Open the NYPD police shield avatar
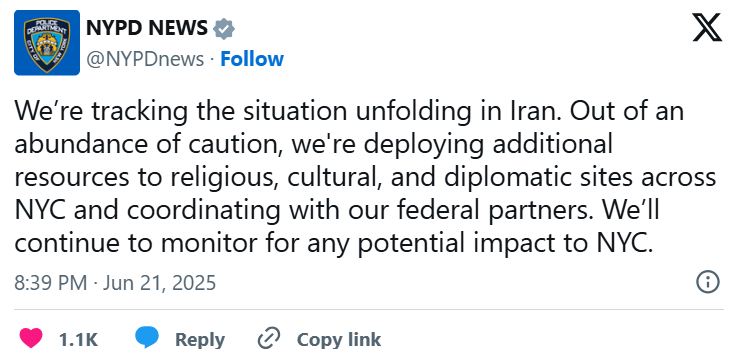Image resolution: width=739 pixels, height=363 pixels. (x=47, y=42)
